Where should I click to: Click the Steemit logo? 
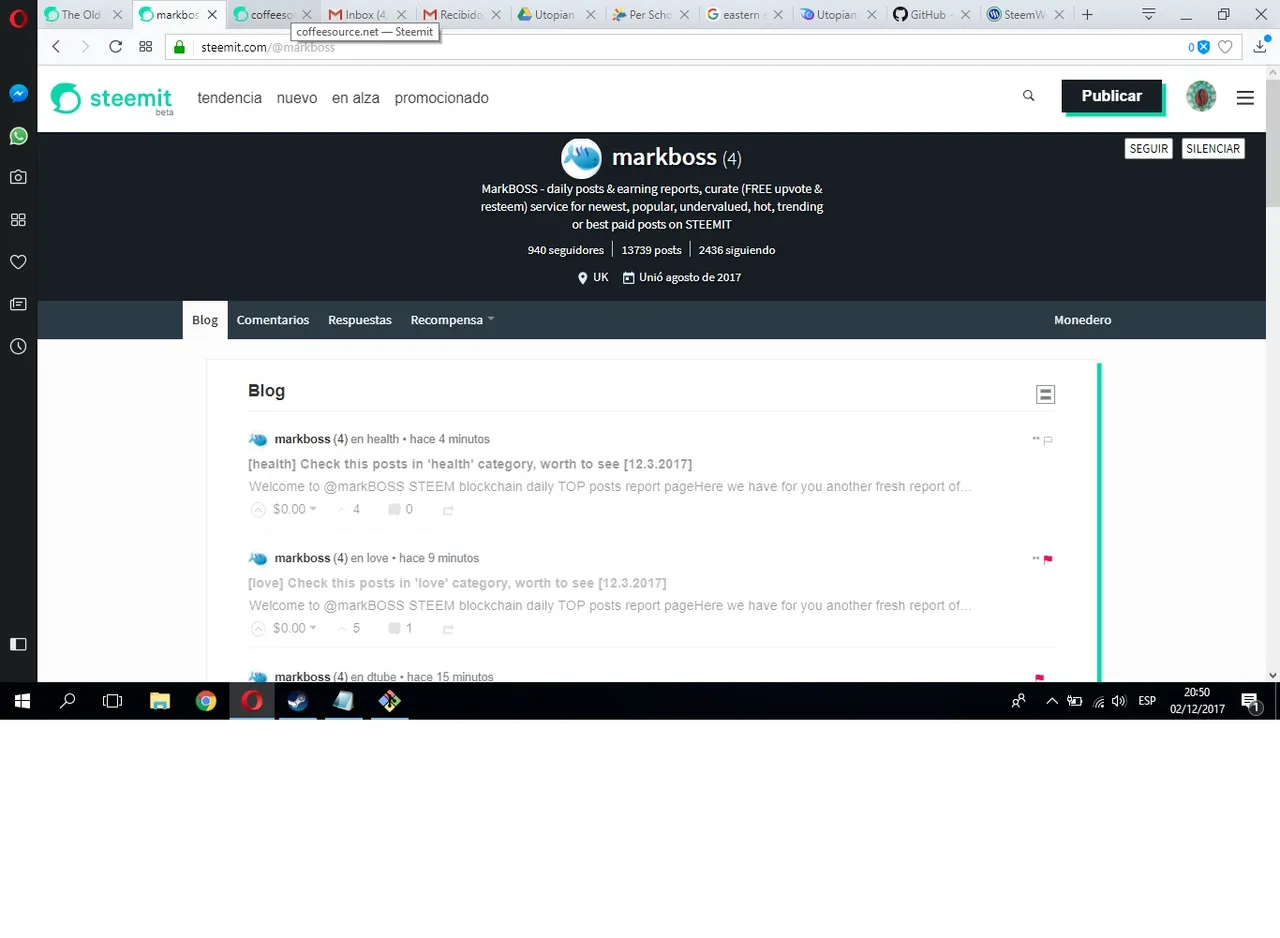pos(111,98)
